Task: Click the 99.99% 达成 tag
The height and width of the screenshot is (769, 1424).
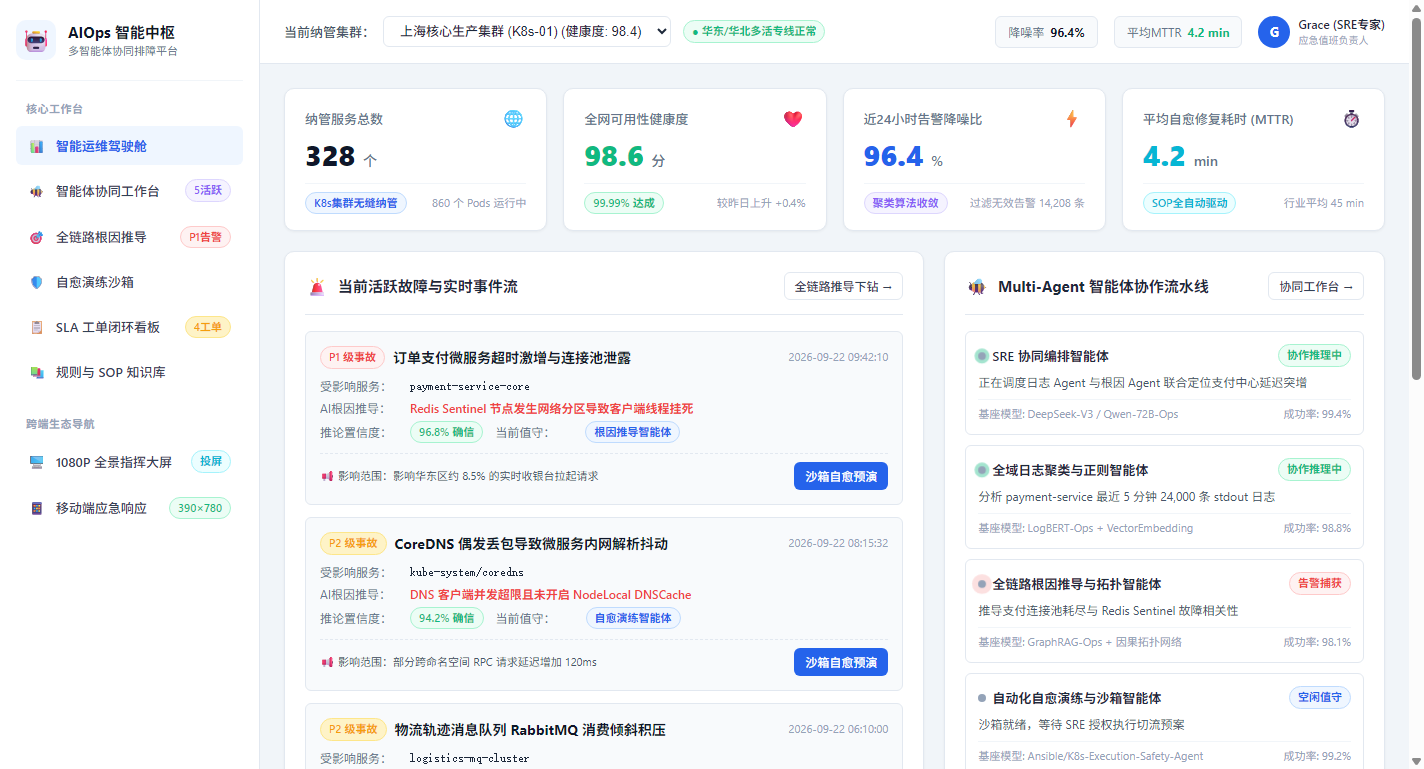Action: pos(624,203)
